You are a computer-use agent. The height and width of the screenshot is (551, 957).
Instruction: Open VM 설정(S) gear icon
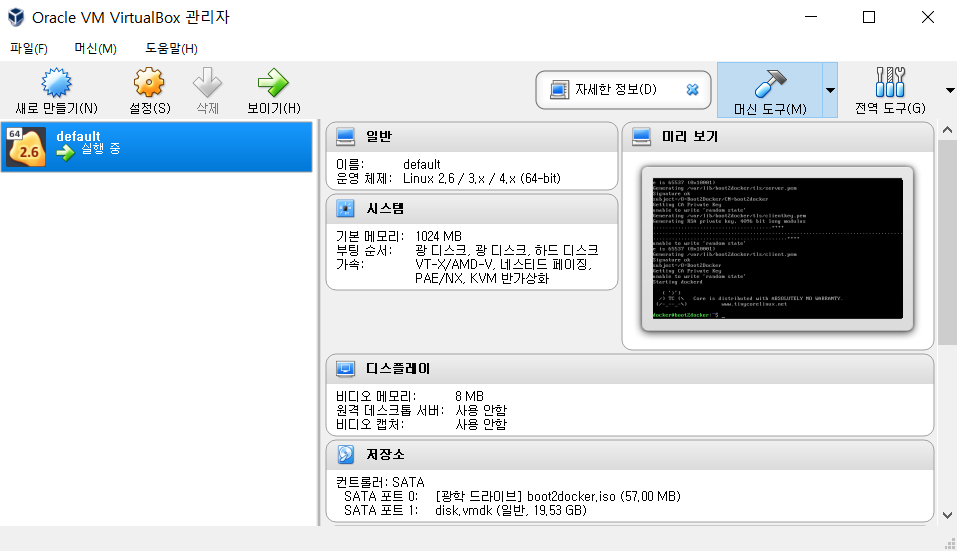coord(149,83)
